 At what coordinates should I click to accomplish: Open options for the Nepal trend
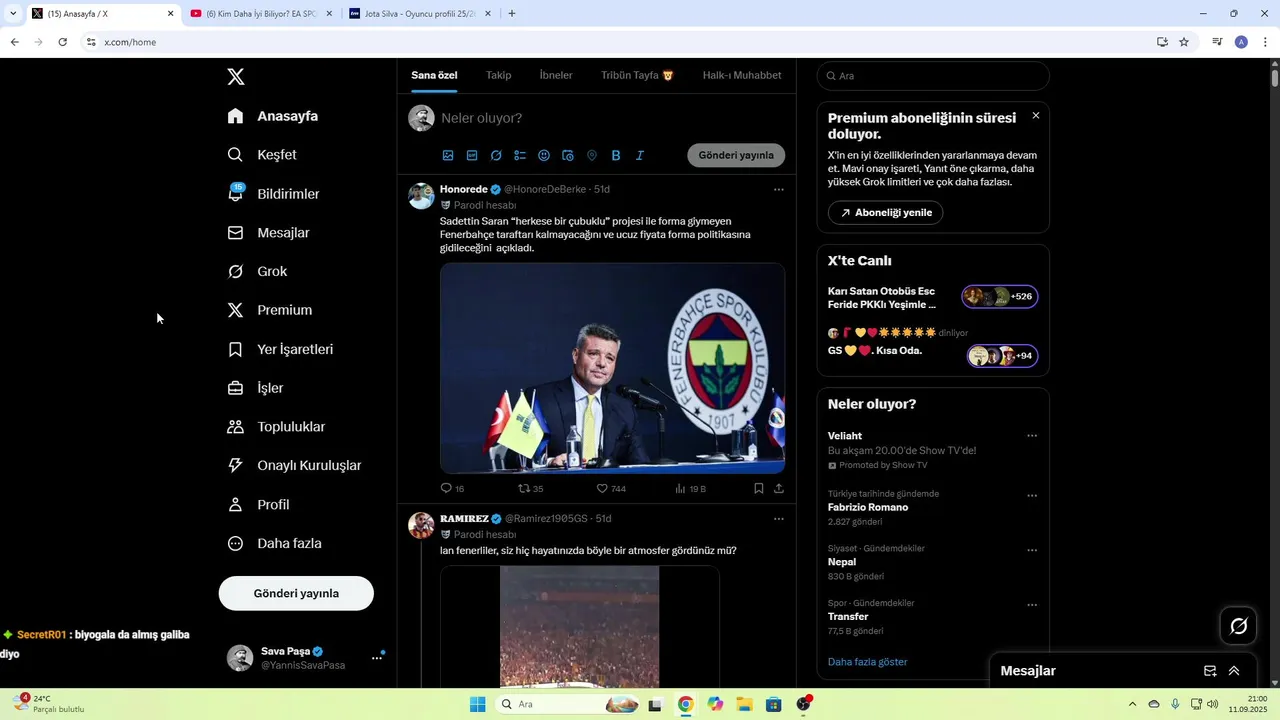[x=1032, y=551]
